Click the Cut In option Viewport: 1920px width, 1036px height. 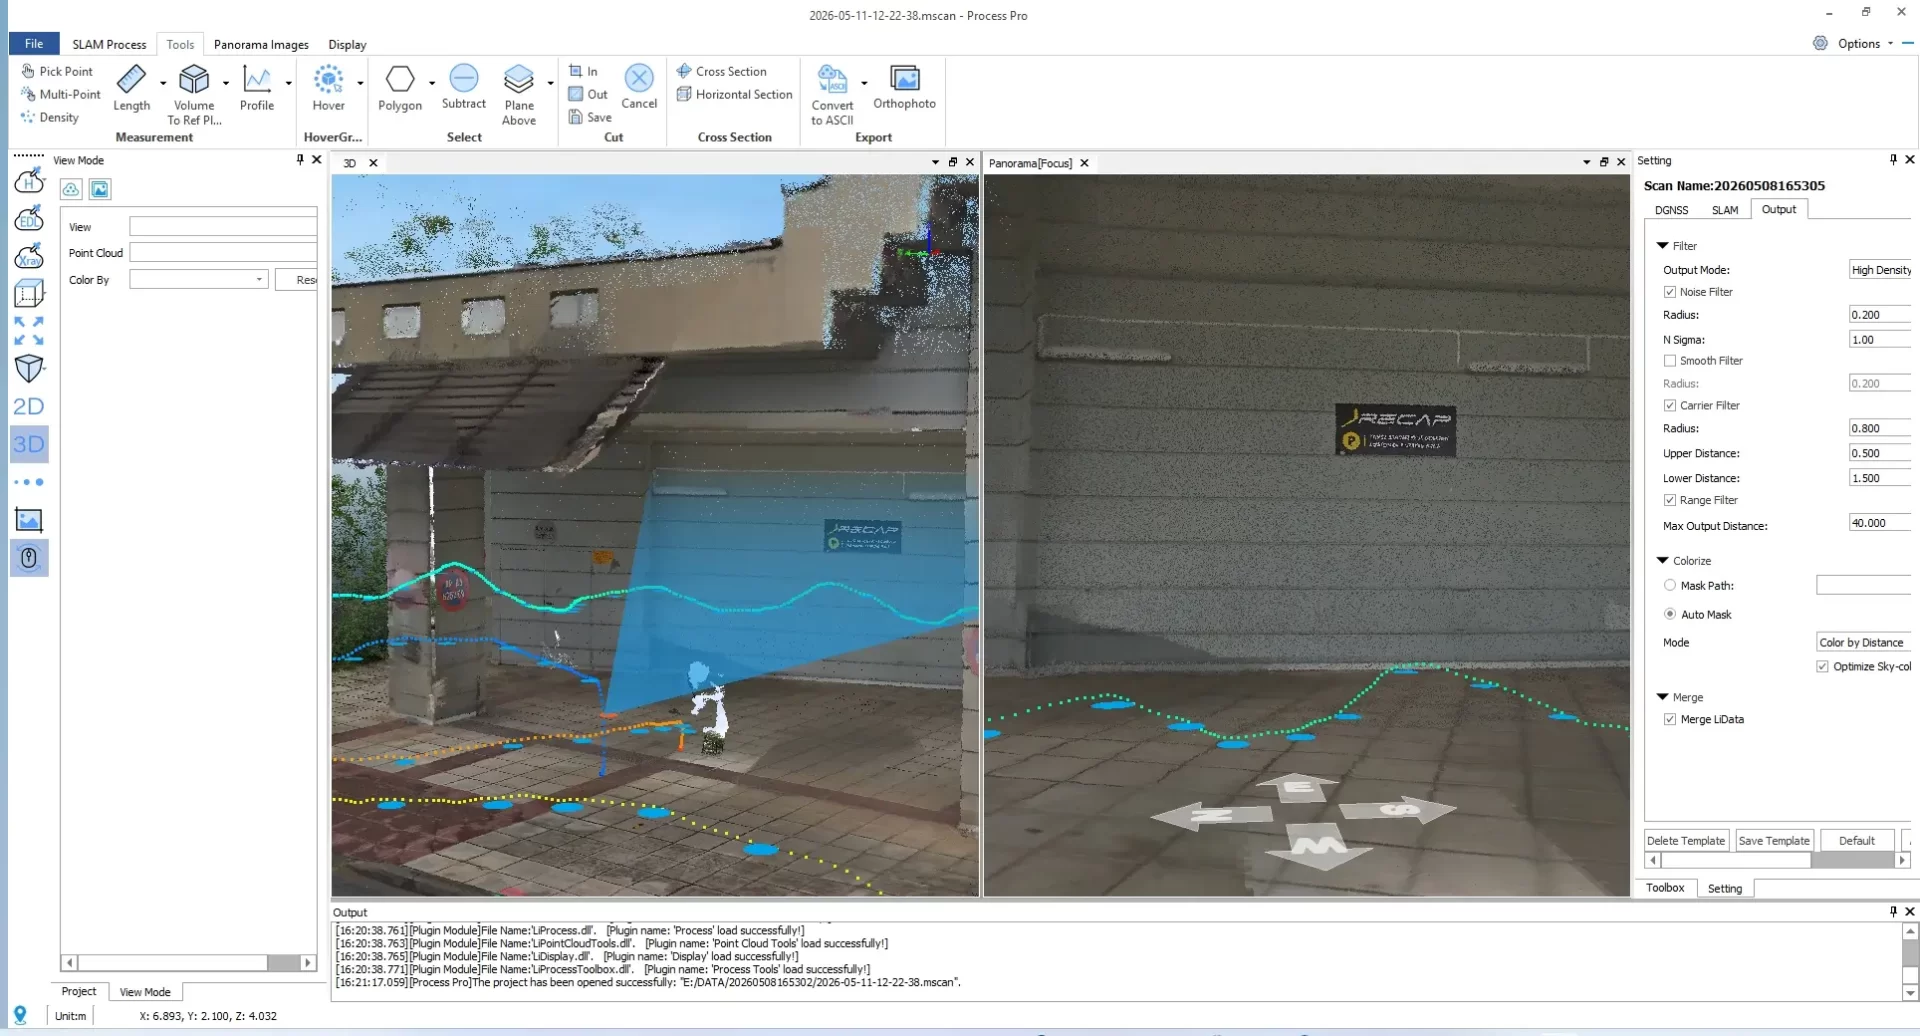pyautogui.click(x=584, y=71)
